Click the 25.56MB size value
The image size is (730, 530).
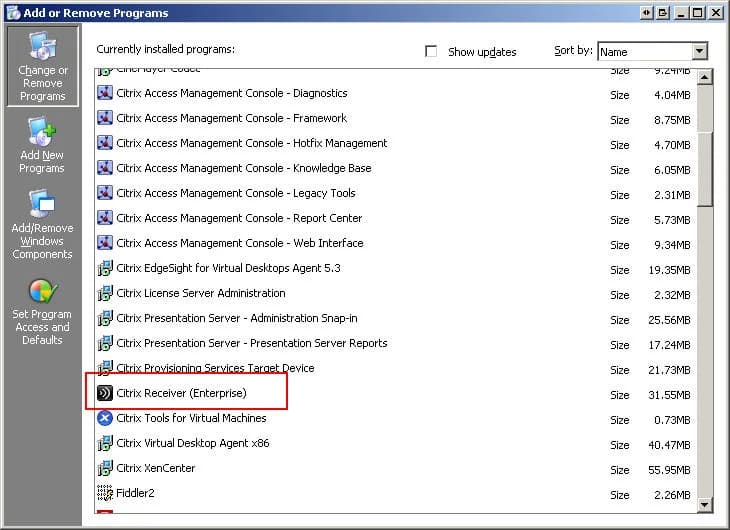(669, 320)
